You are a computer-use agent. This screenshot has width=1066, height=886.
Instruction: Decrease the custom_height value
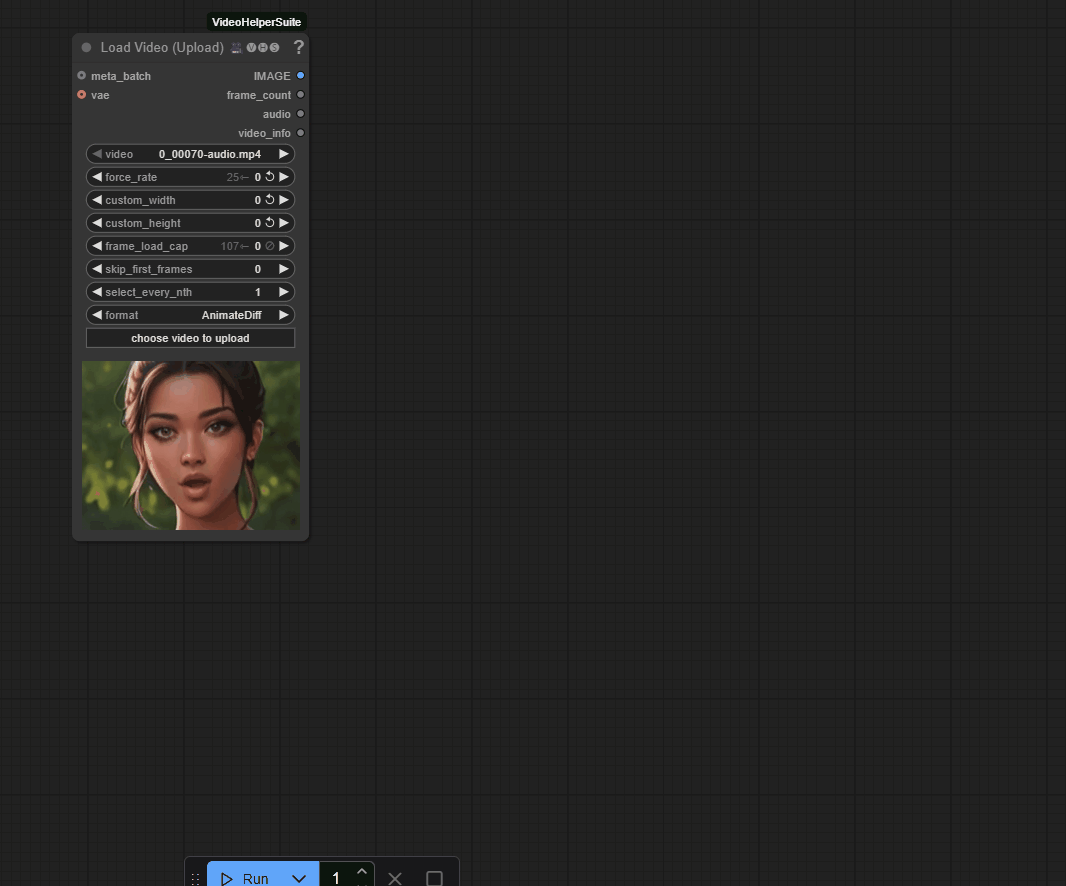(97, 223)
